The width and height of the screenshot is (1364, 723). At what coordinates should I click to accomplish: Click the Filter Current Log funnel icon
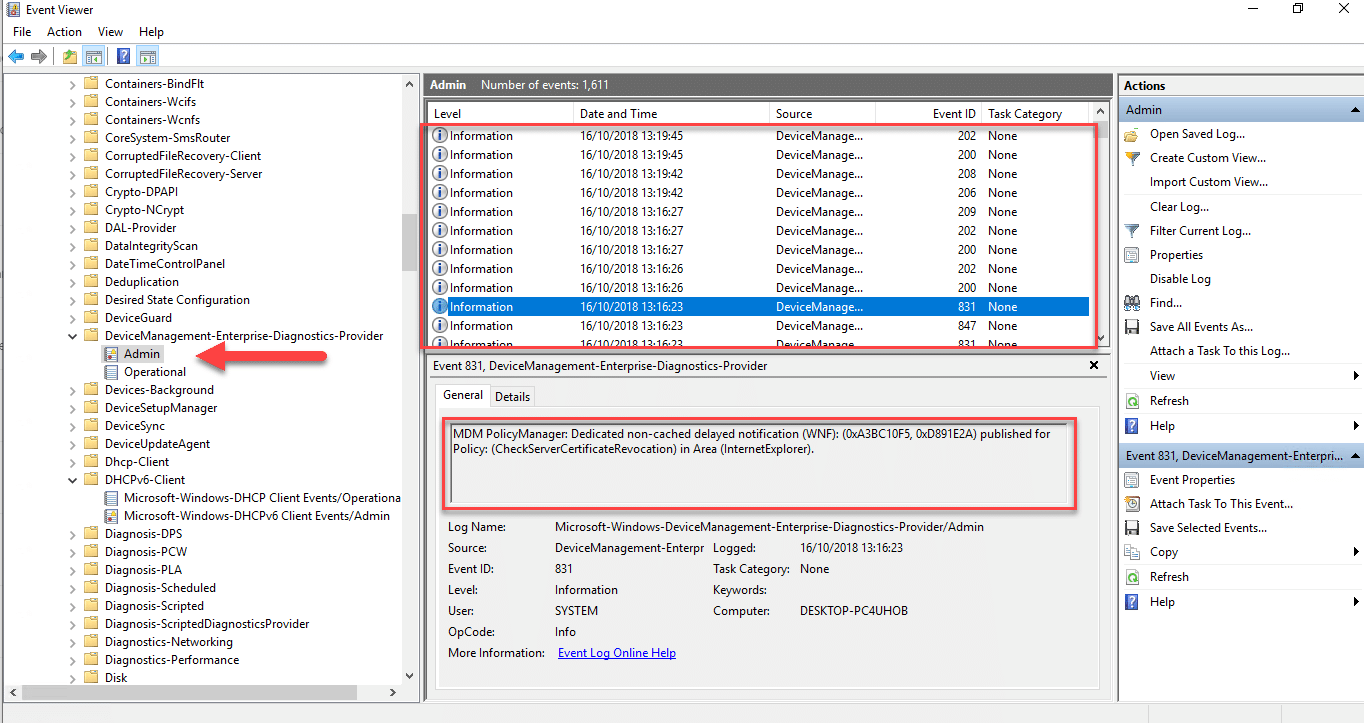[1132, 231]
